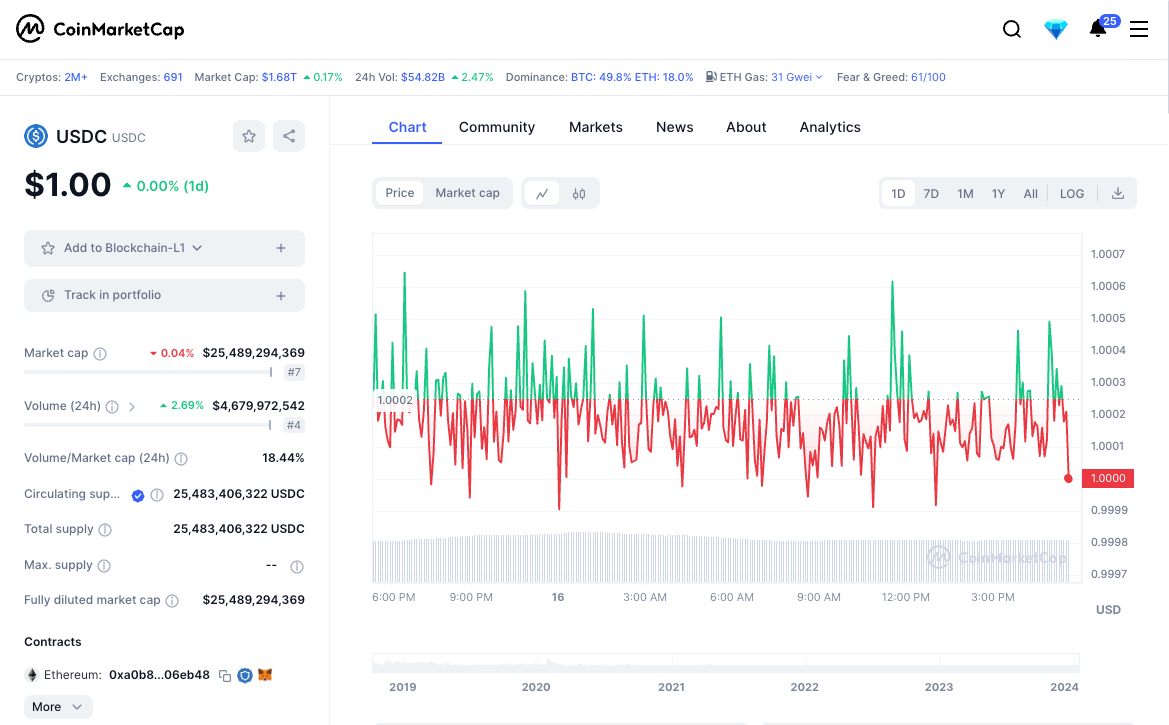The height and width of the screenshot is (725, 1169).
Task: Click the BTC 49.8% dominance link
Action: click(x=601, y=77)
